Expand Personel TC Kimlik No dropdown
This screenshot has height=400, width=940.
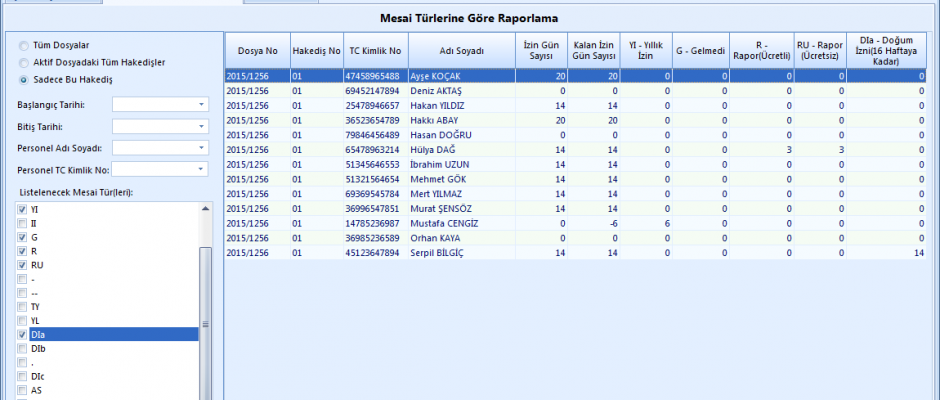(x=201, y=170)
